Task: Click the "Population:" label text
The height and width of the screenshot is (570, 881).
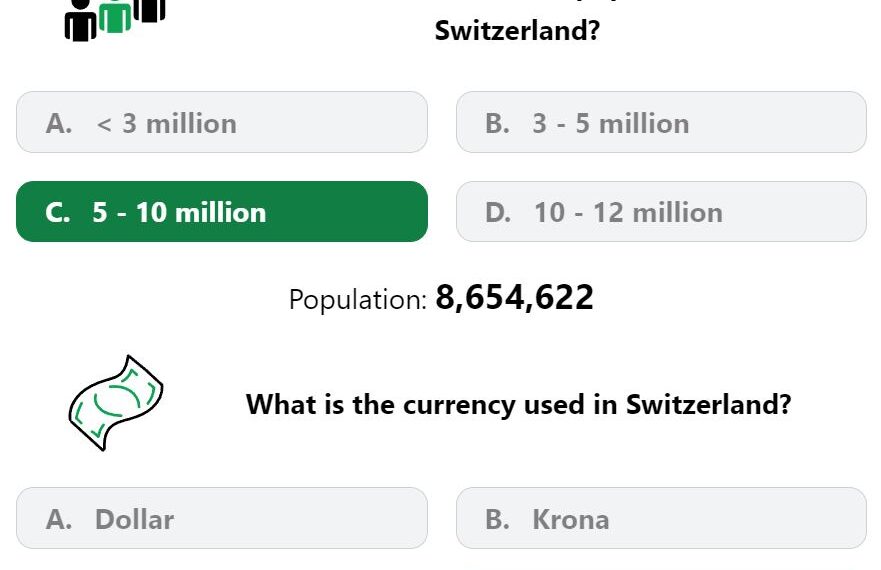Action: [358, 299]
